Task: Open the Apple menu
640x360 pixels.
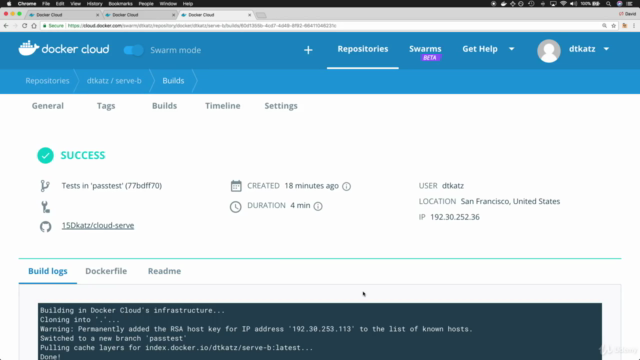Action: [9, 4]
